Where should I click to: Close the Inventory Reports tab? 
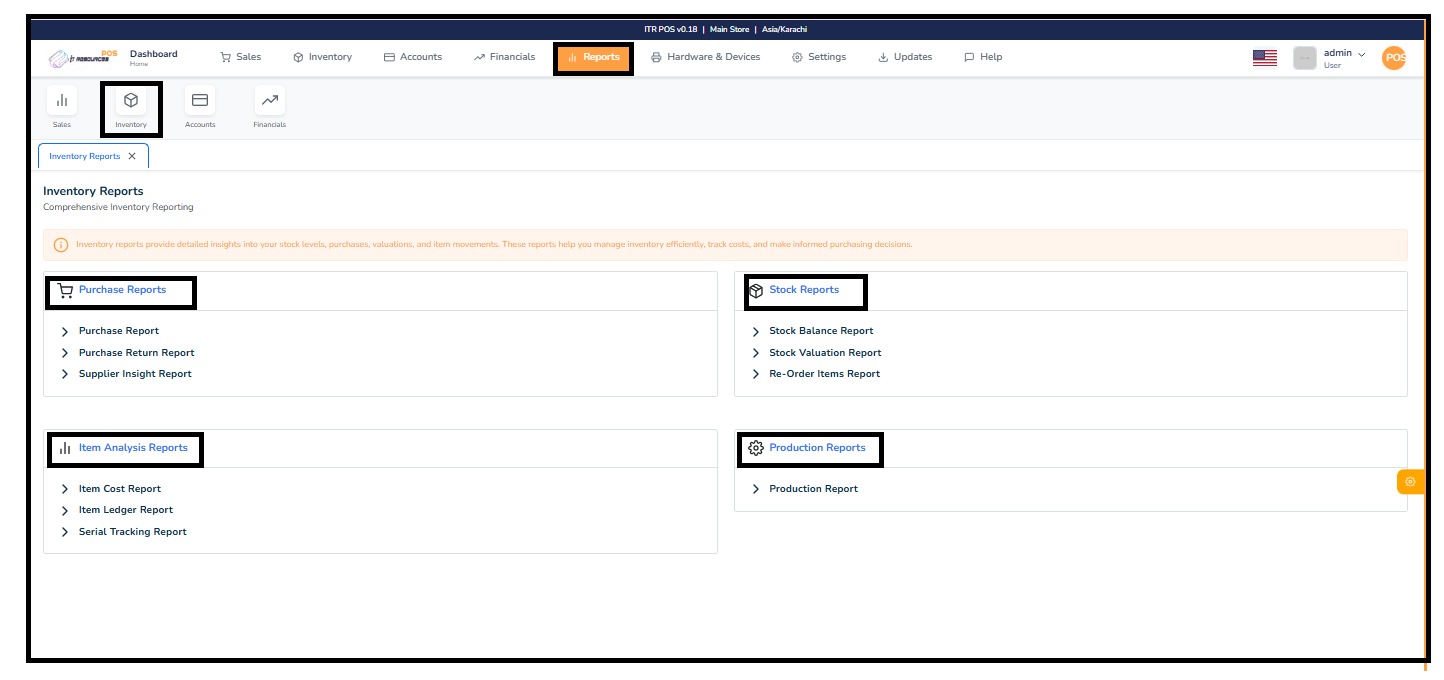[x=131, y=156]
